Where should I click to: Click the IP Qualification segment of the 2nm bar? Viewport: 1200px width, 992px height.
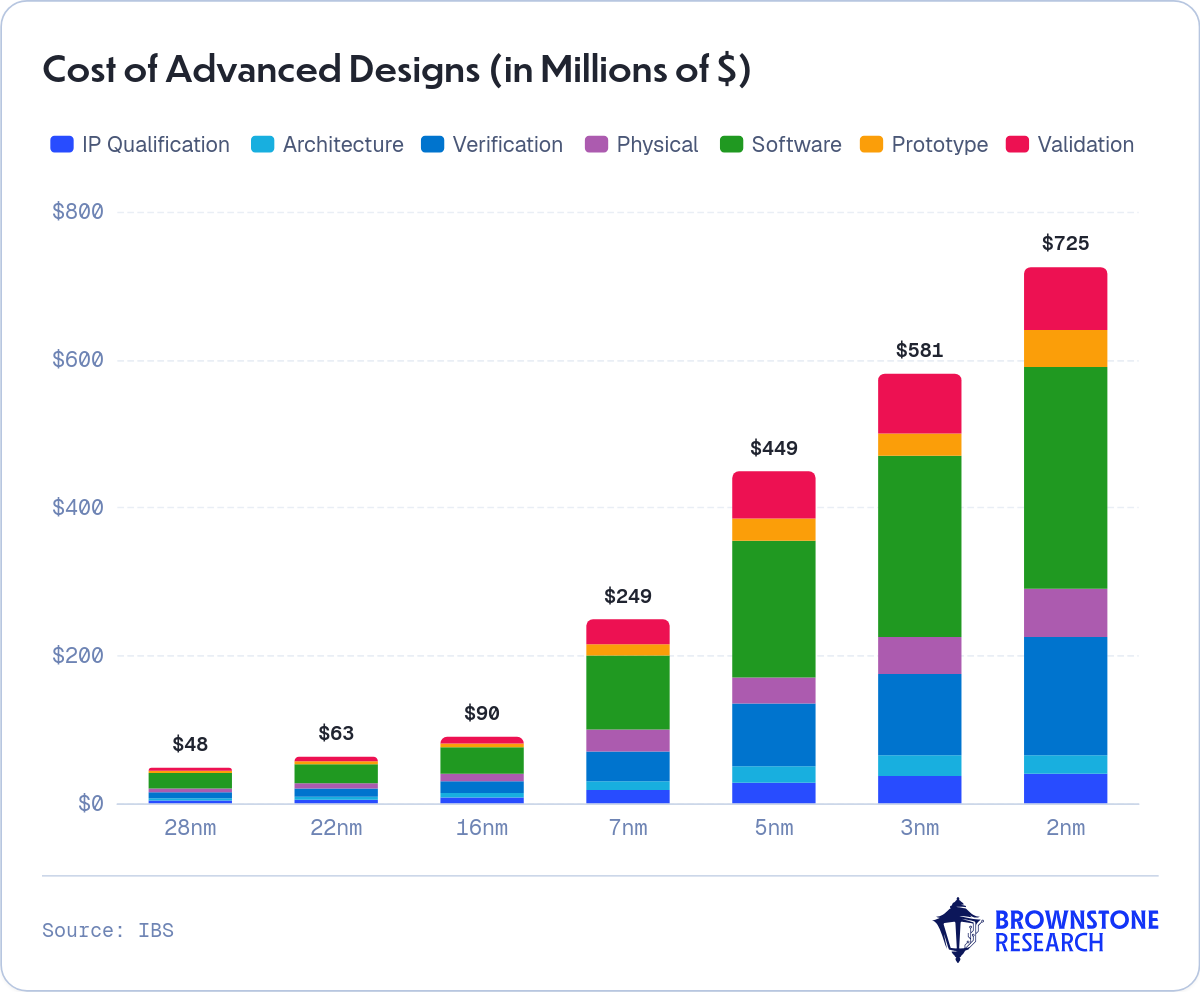(1065, 788)
